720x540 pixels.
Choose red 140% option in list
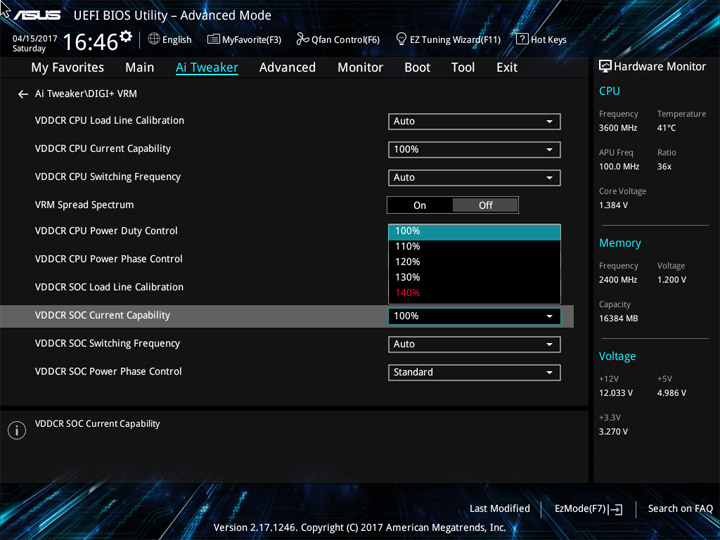click(x=474, y=292)
